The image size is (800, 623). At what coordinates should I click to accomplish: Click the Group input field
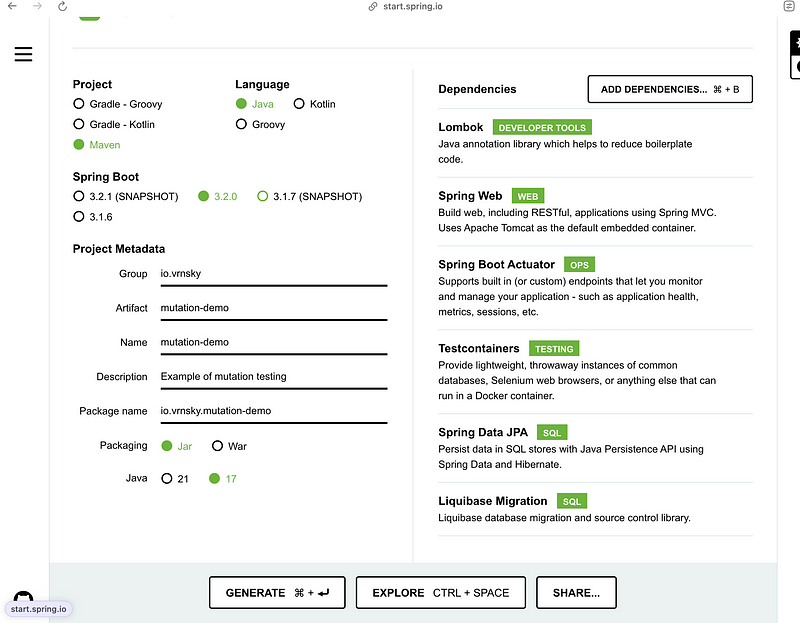tap(273, 274)
